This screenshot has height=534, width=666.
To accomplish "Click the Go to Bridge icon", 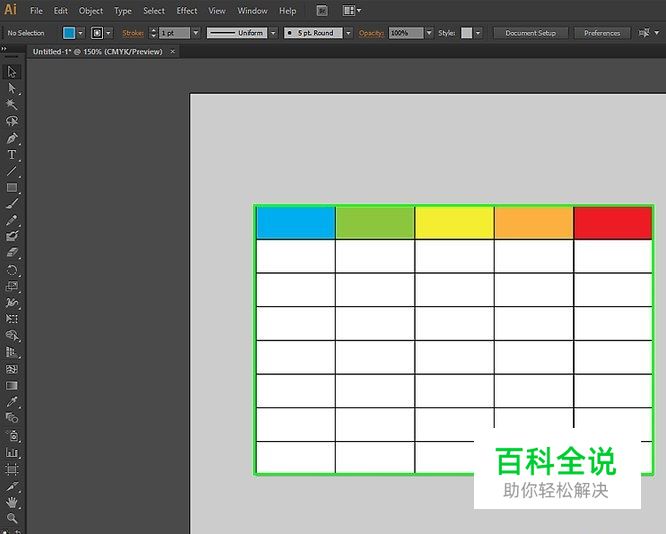I will 322,11.
